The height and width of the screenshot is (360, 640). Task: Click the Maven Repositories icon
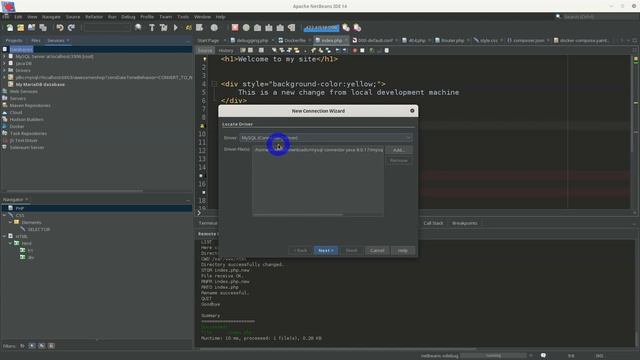click(5, 105)
